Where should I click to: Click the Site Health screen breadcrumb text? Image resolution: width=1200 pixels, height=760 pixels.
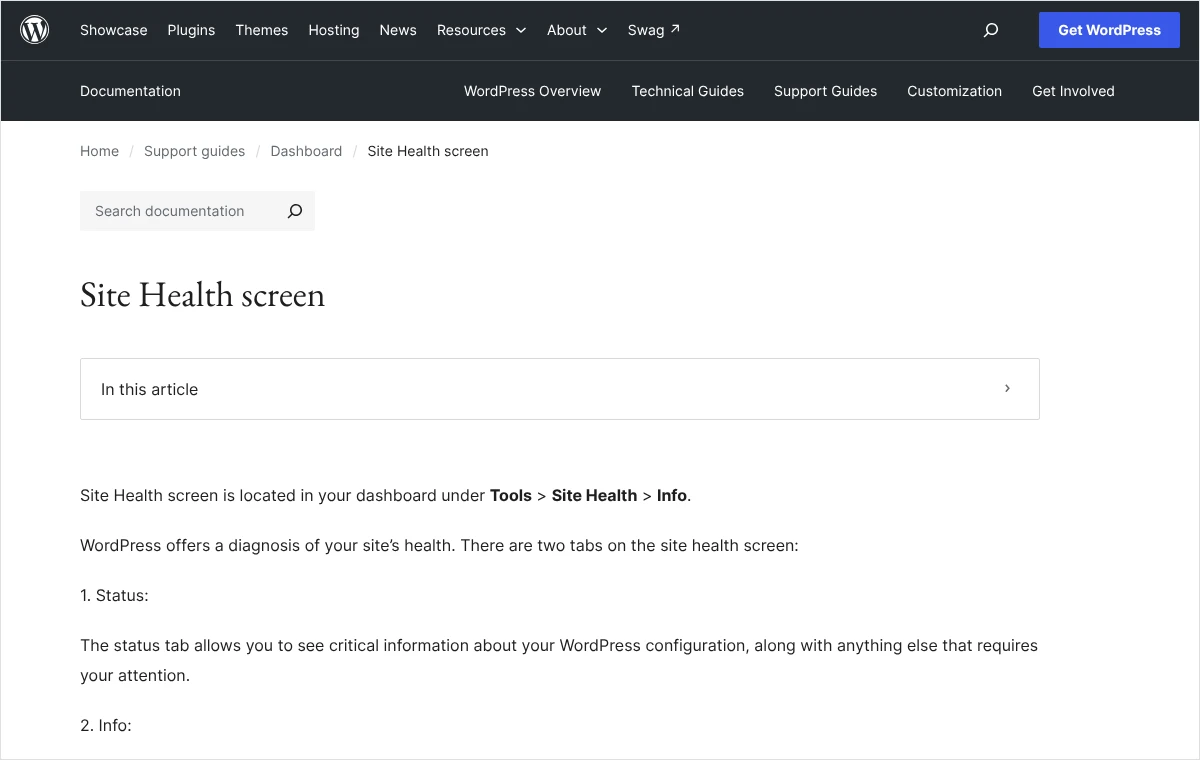[x=428, y=151]
